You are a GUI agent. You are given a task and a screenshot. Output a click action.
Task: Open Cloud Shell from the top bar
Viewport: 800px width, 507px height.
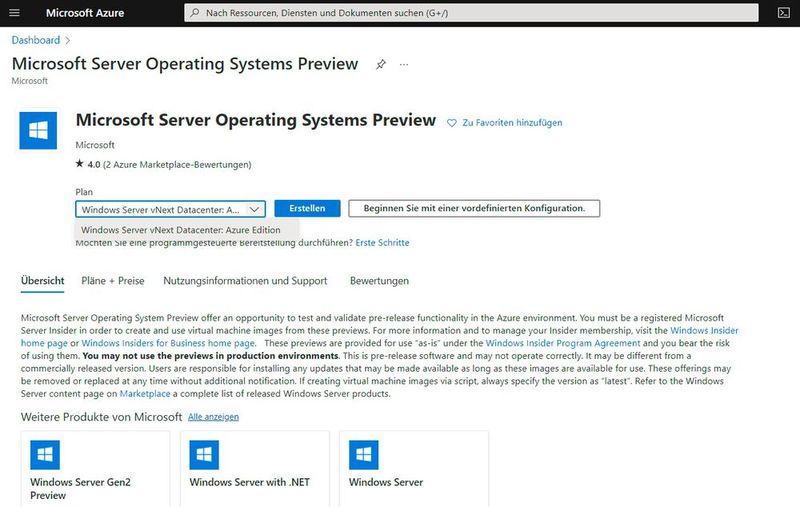click(784, 13)
